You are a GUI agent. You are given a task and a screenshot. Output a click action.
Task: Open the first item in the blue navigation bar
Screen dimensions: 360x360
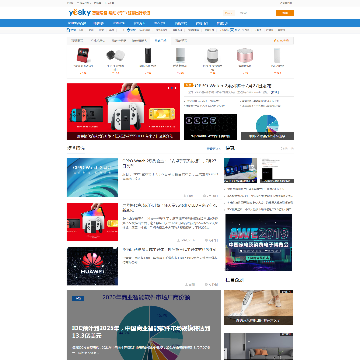(77, 23)
